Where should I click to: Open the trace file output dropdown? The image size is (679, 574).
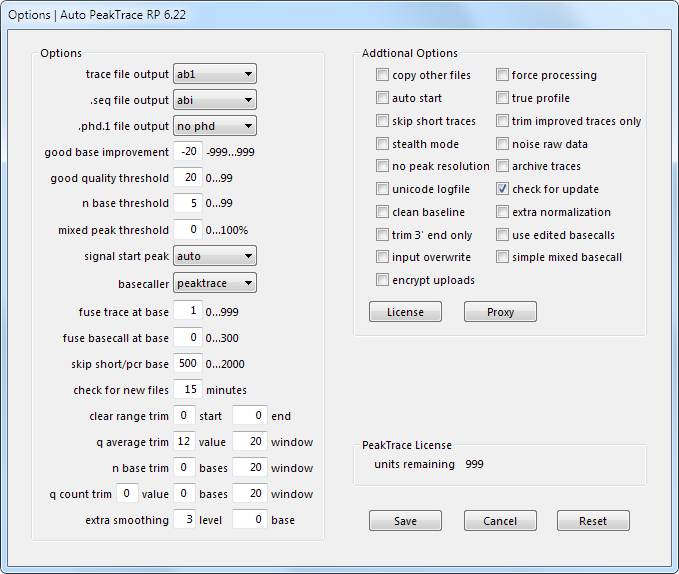pyautogui.click(x=215, y=74)
